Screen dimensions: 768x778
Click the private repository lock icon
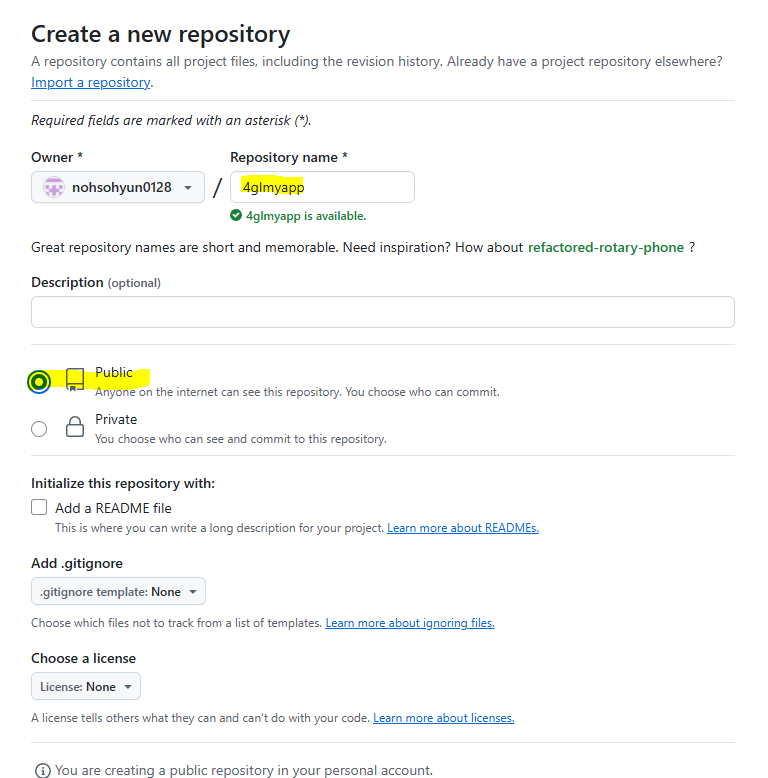(75, 428)
